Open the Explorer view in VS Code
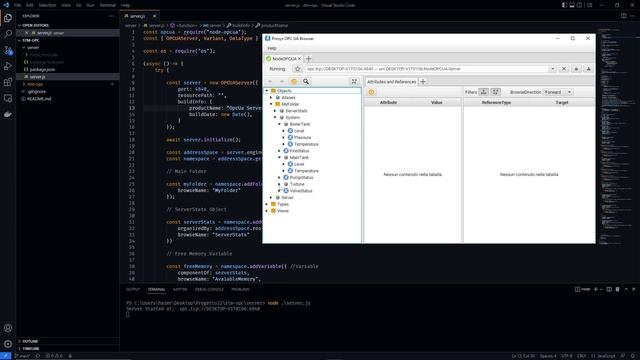Viewport: 640px width, 360px height. pos(8,18)
